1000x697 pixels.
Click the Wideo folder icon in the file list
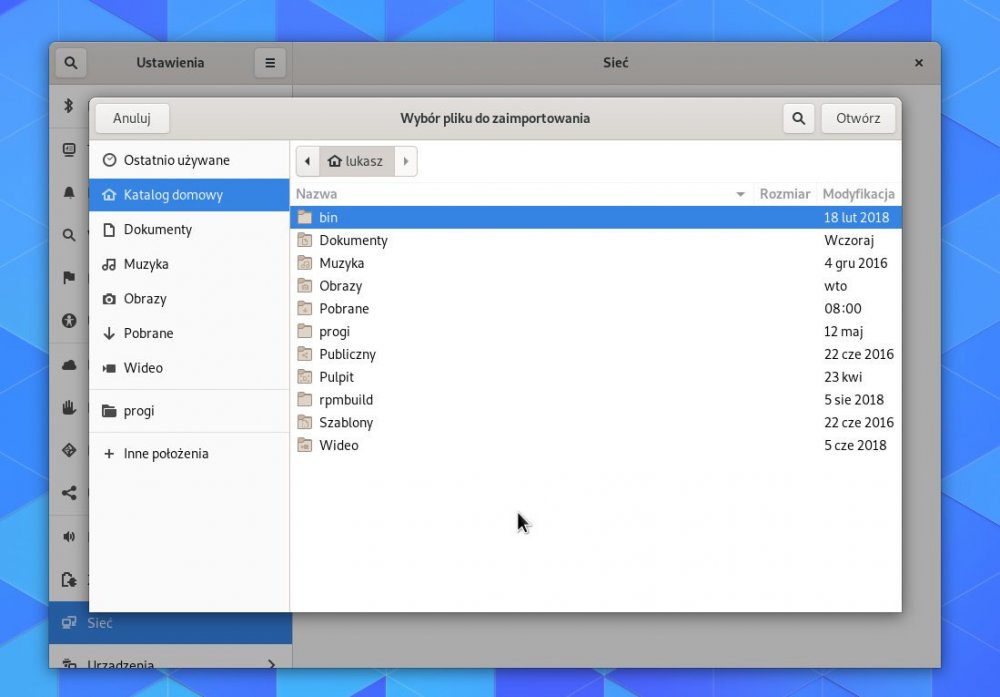click(x=305, y=445)
